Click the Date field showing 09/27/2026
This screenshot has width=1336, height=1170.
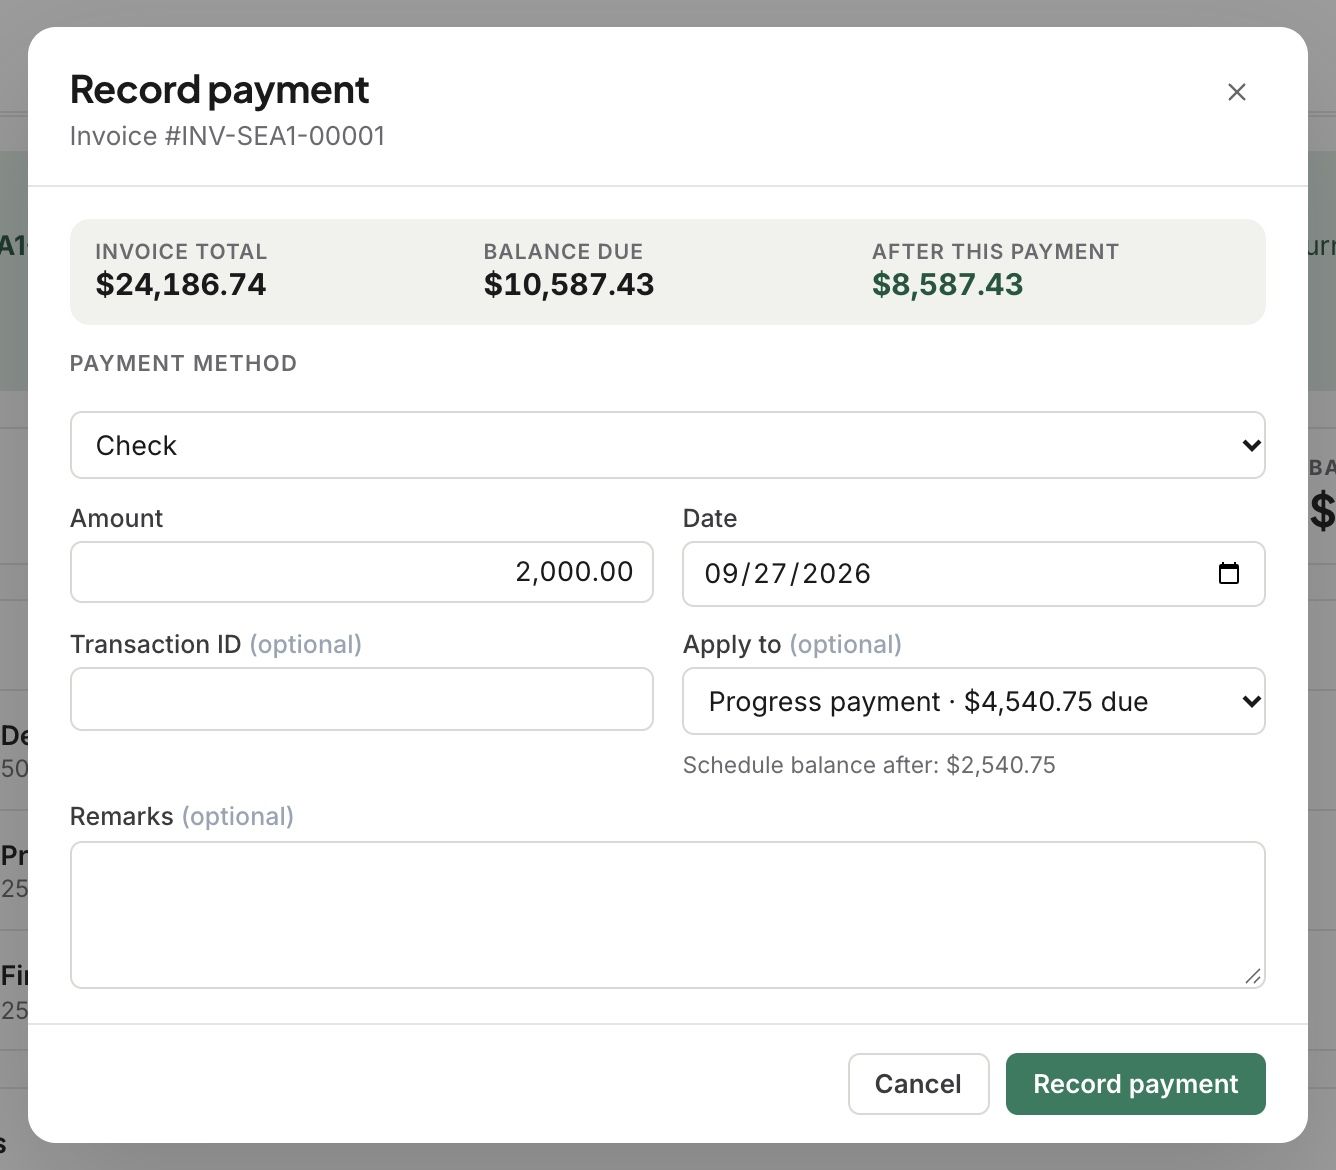click(974, 574)
